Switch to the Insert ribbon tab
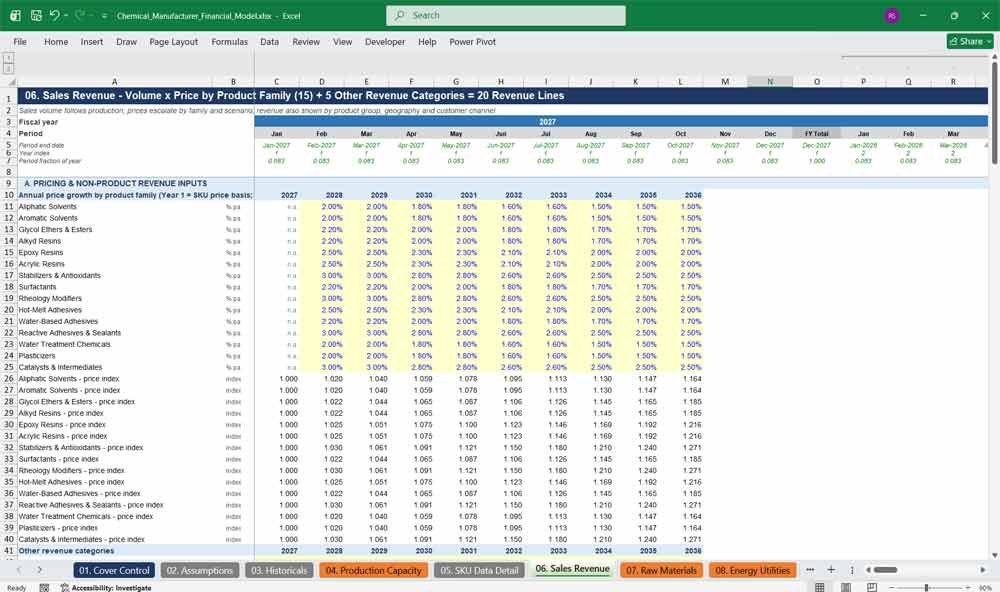 [92, 41]
